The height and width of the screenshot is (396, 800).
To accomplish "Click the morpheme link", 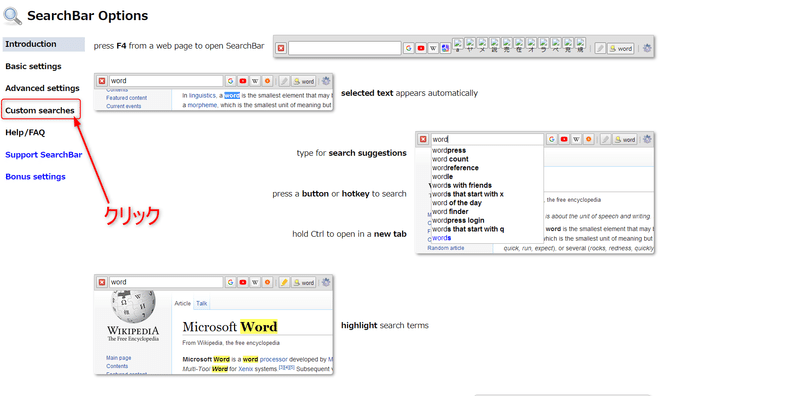I will [x=202, y=105].
